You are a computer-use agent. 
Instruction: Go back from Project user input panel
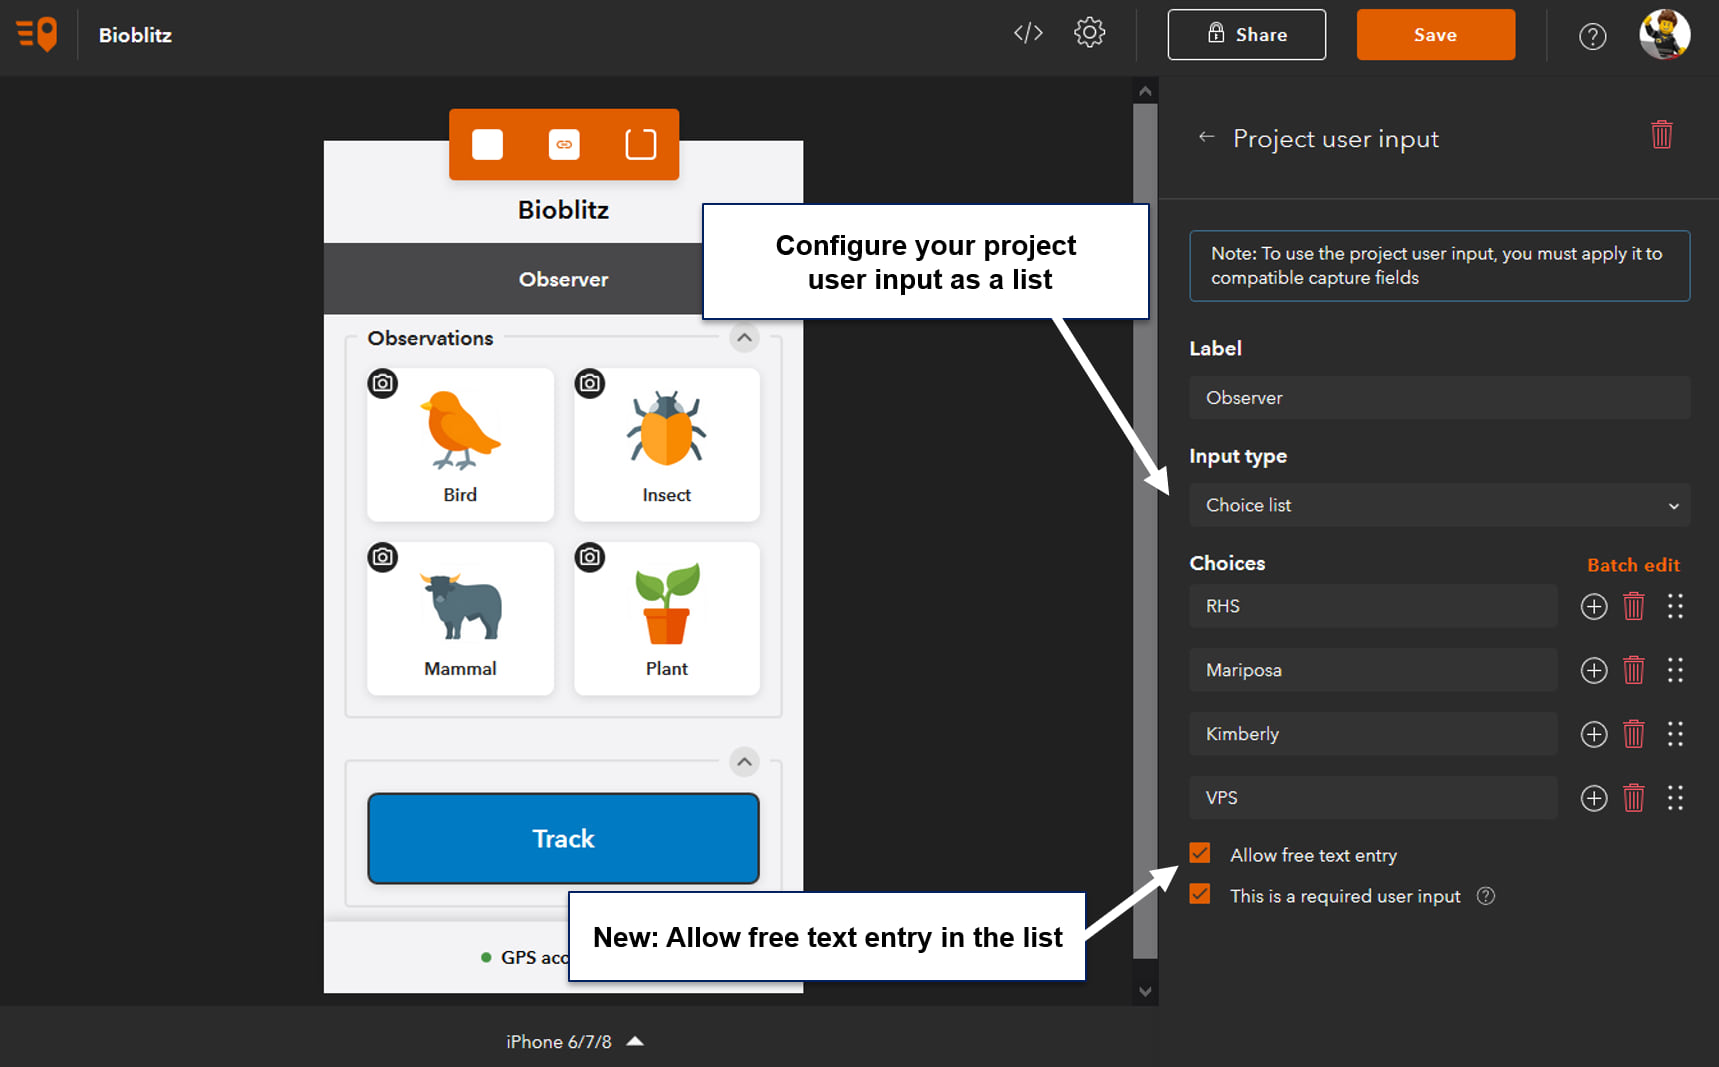(1206, 138)
